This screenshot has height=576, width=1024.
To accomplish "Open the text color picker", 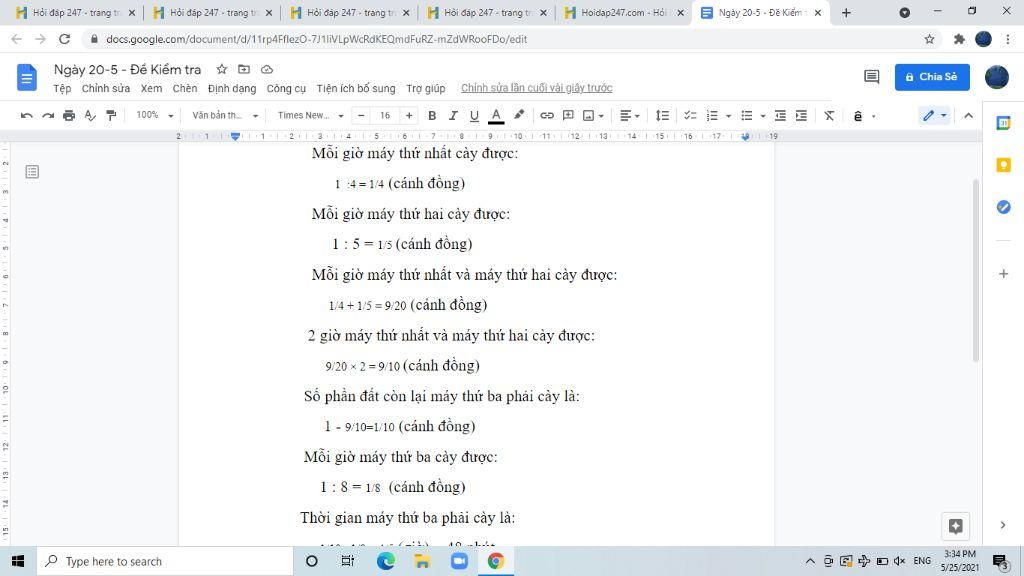I will [496, 116].
